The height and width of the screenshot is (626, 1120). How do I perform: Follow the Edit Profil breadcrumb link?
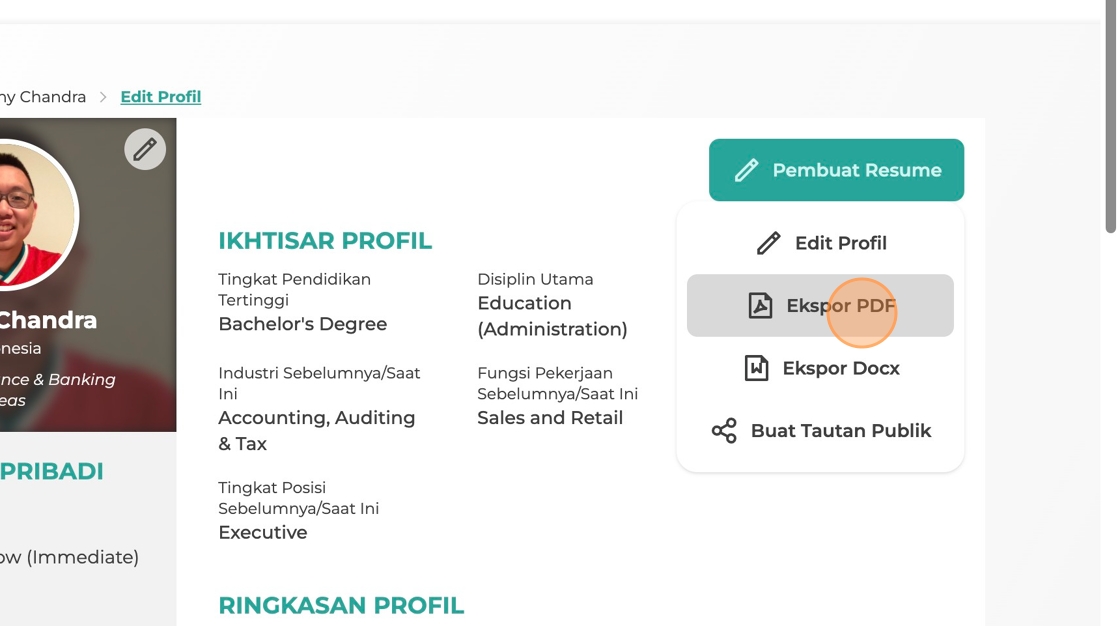tap(161, 96)
